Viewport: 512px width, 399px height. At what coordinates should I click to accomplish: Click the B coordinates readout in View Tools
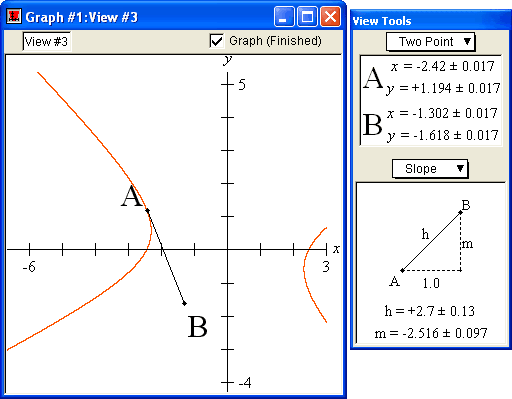click(x=431, y=124)
